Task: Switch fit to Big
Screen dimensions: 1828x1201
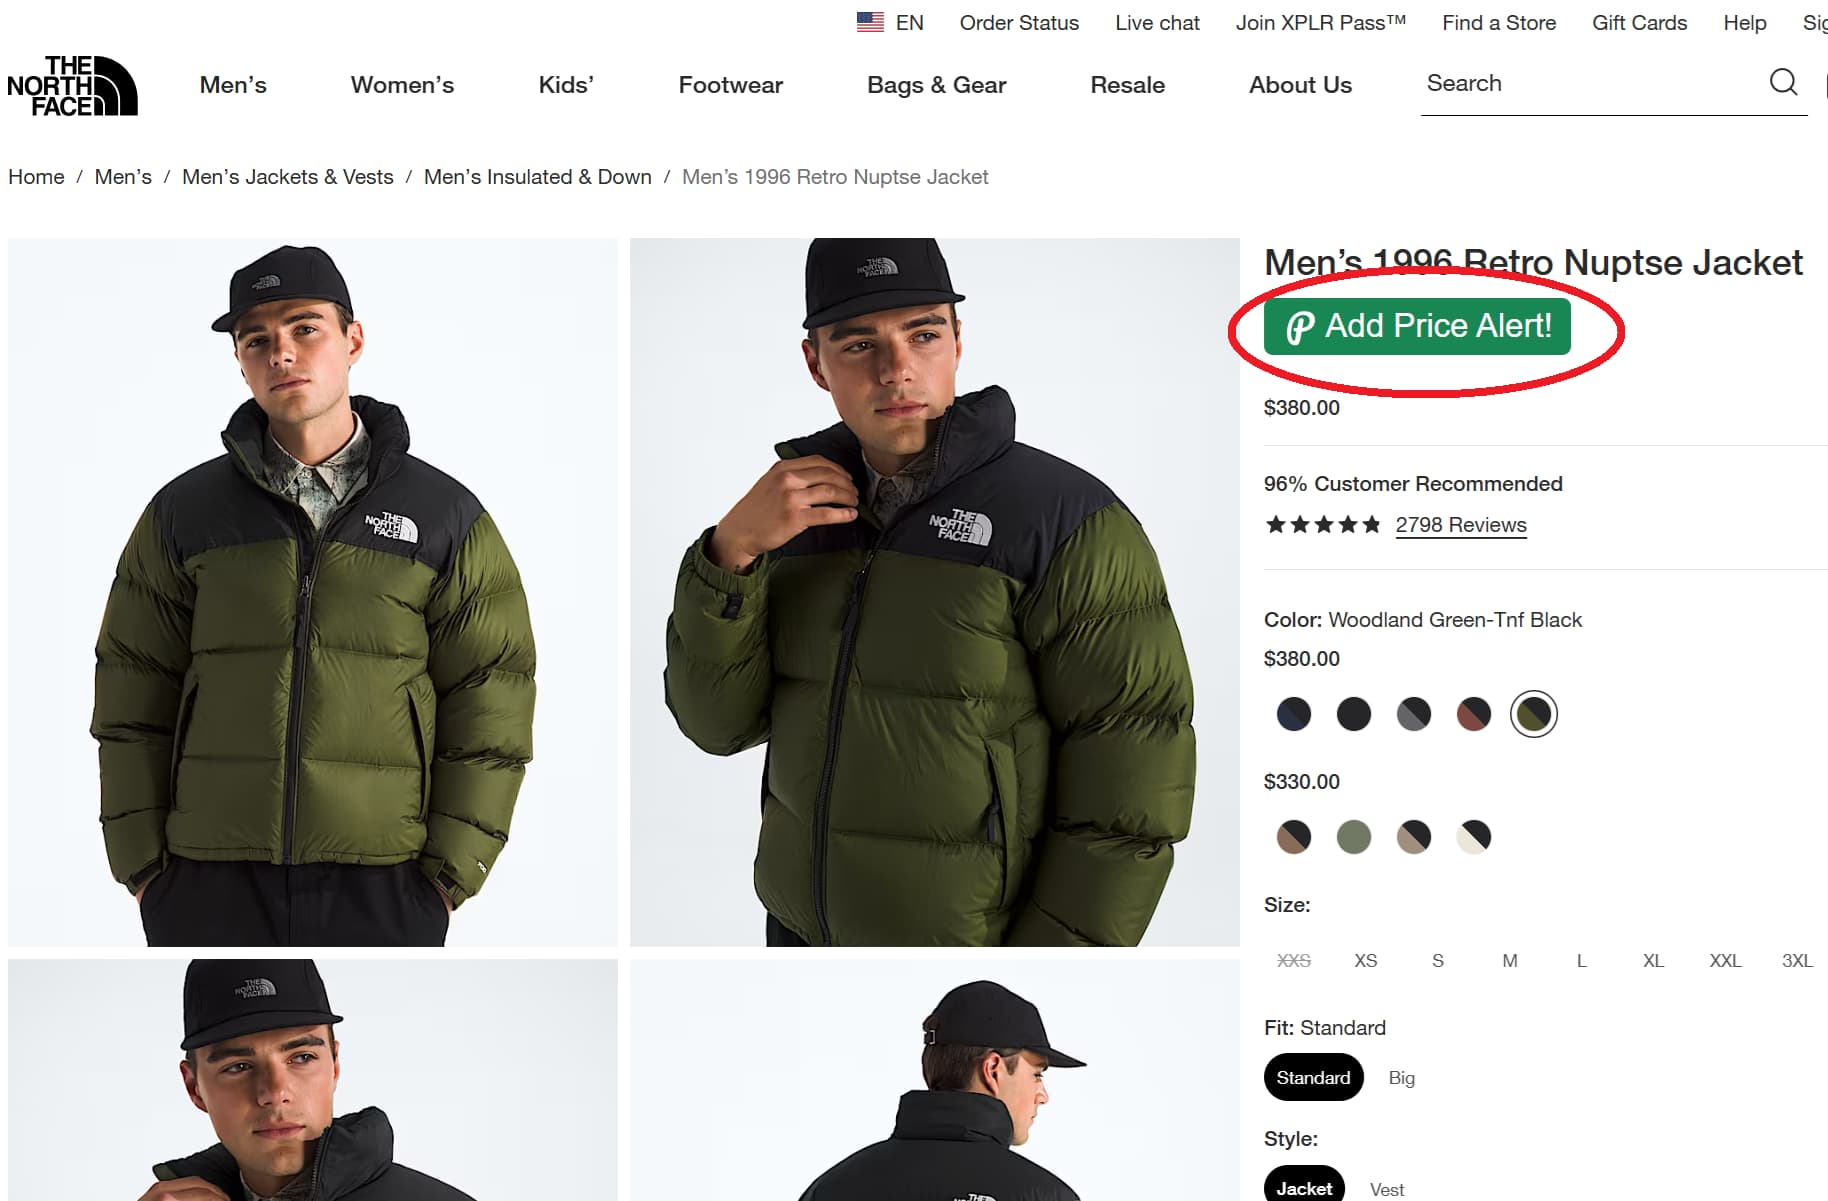Action: coord(1401,1077)
